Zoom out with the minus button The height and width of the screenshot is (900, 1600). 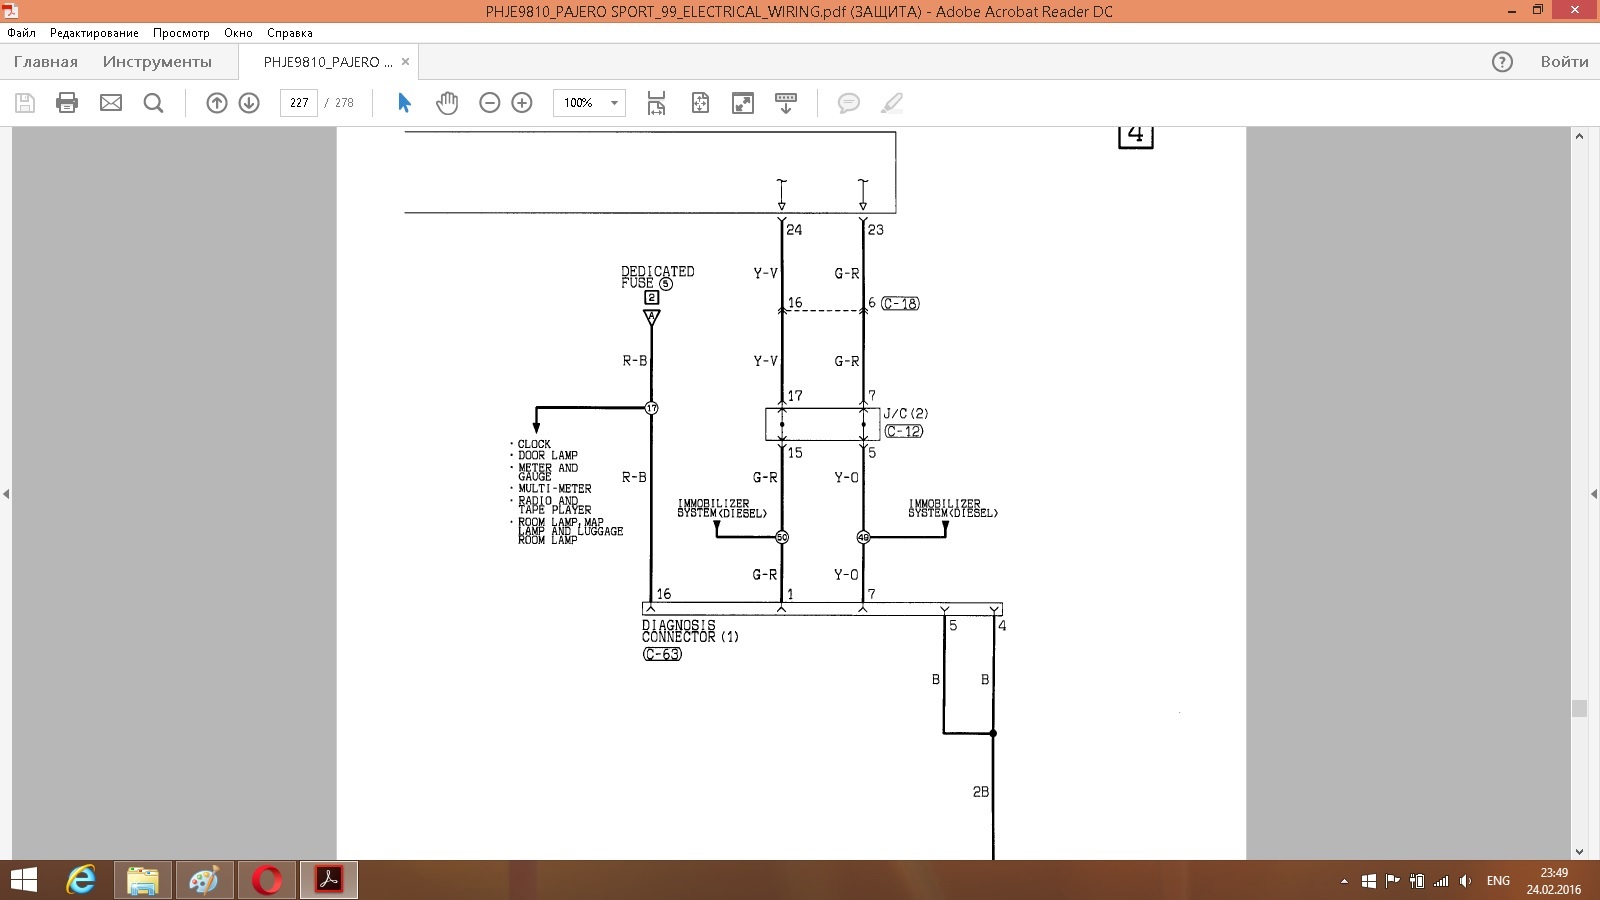[489, 103]
